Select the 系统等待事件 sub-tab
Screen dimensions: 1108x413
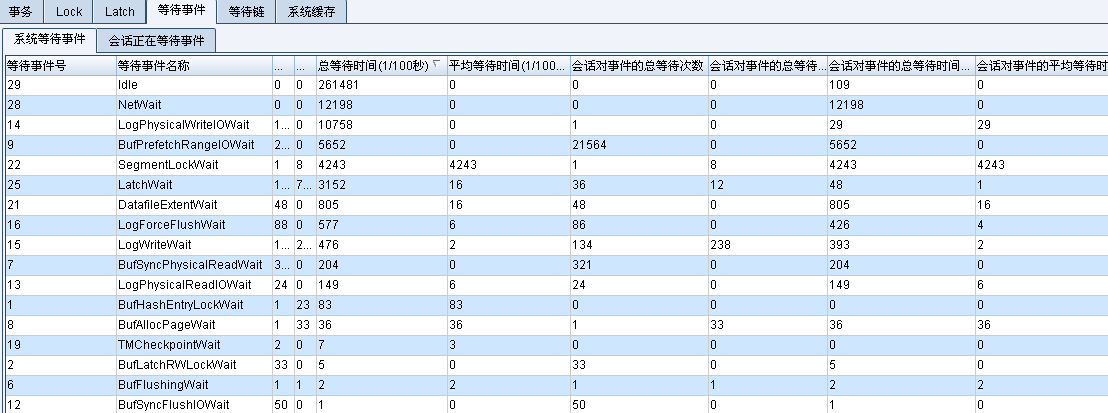[x=49, y=40]
